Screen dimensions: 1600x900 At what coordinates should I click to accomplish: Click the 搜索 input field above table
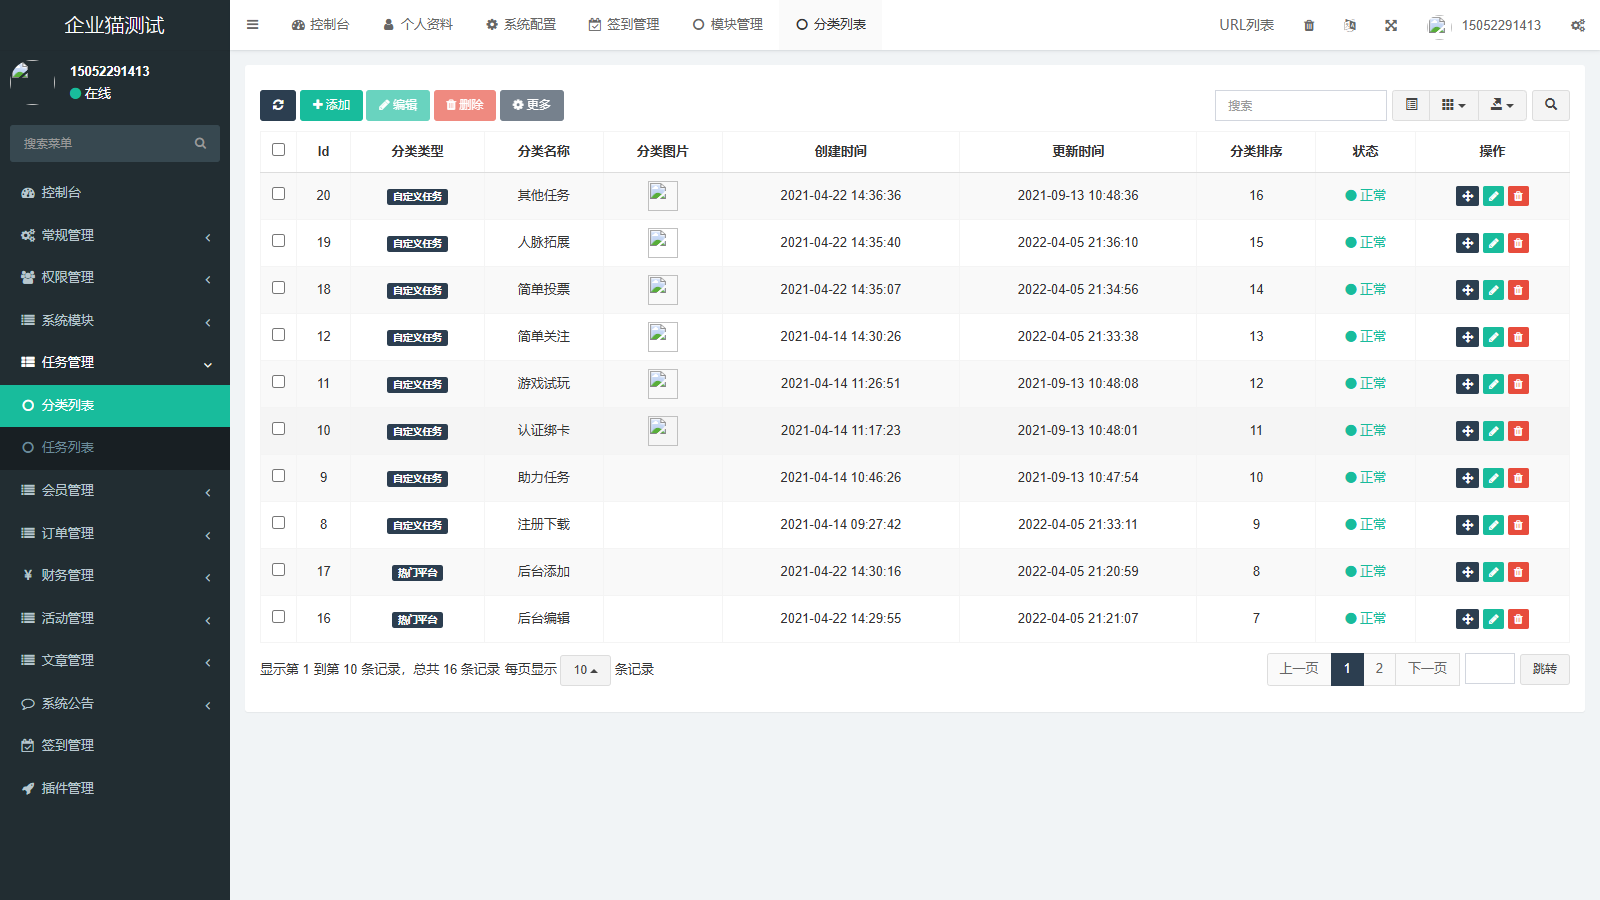[x=1300, y=105]
